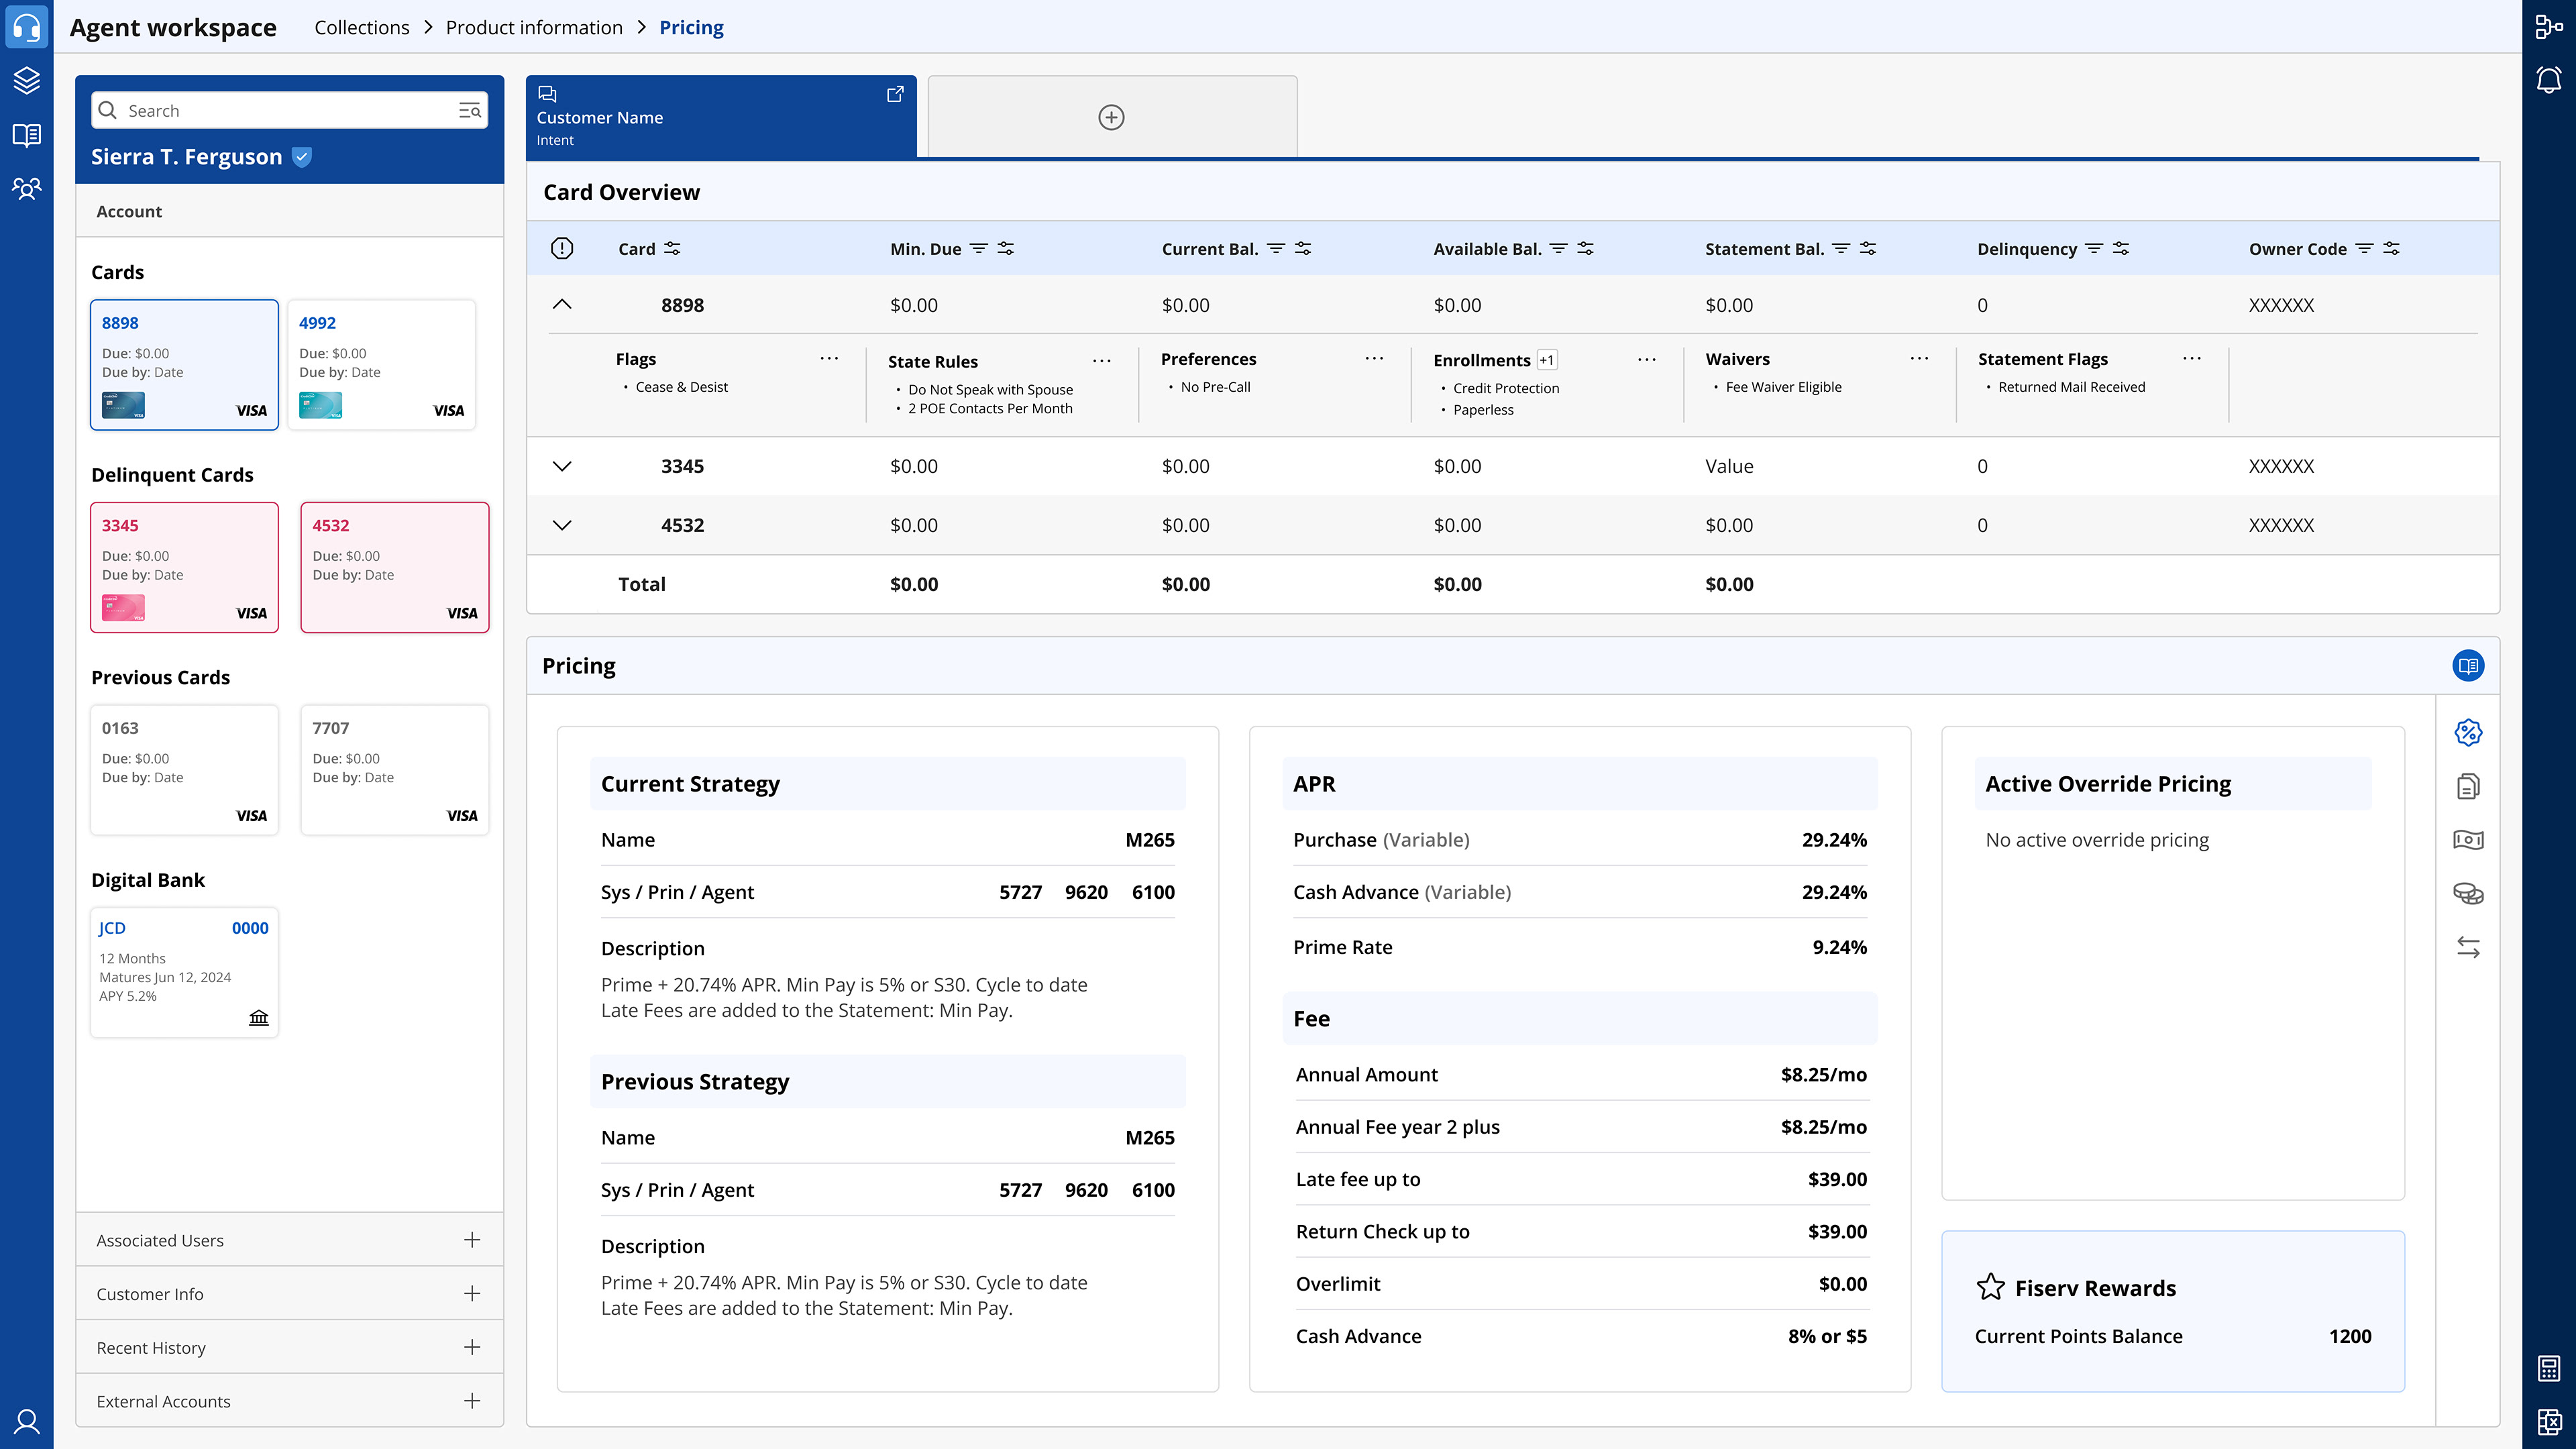Viewport: 2576px width, 1449px height.
Task: Collapse the 8898 card row
Action: click(562, 305)
